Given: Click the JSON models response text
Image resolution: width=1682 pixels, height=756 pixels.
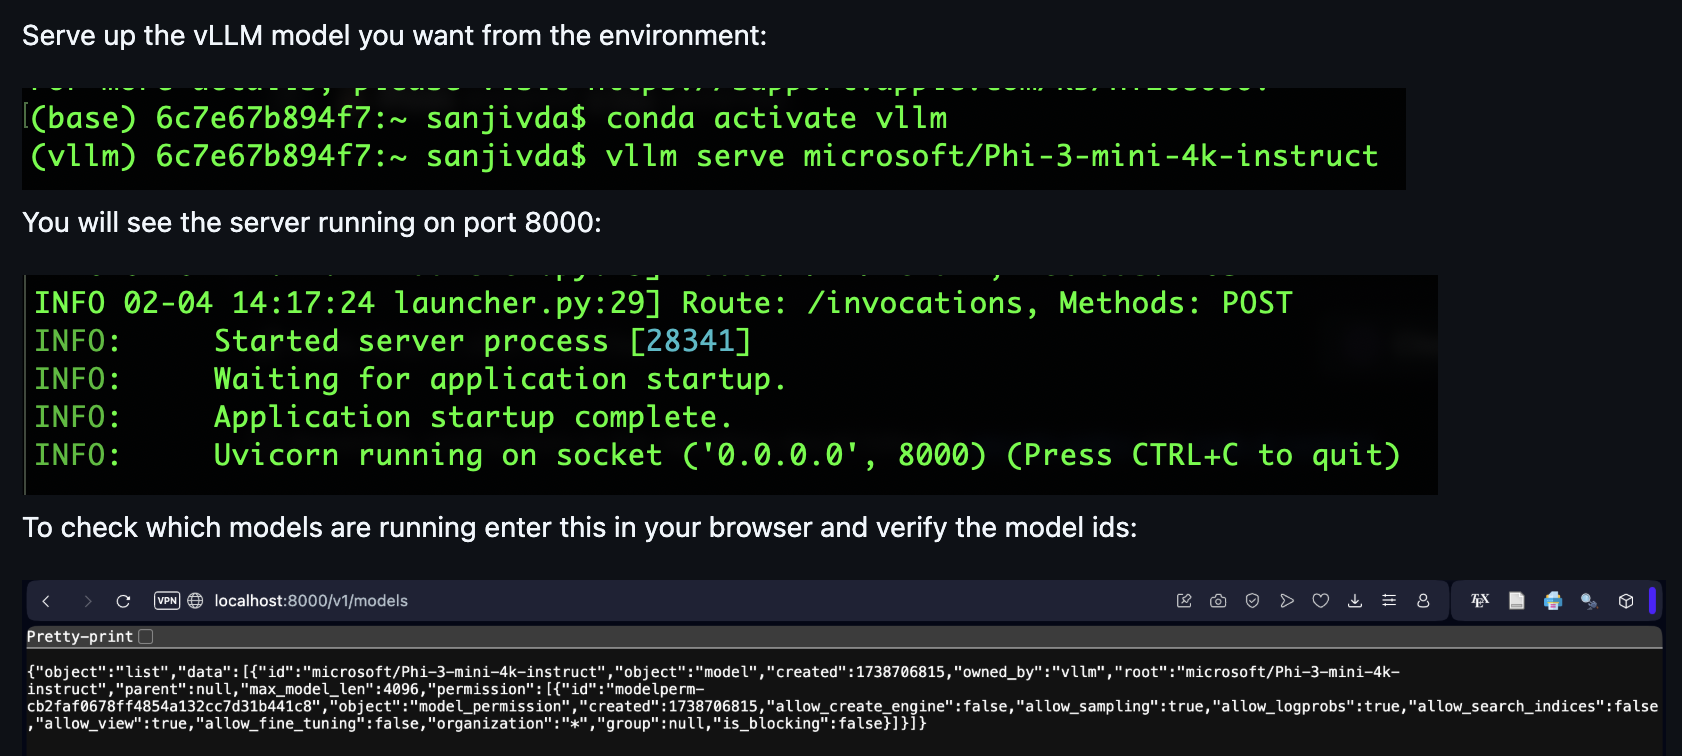Looking at the screenshot, I should click(x=842, y=698).
